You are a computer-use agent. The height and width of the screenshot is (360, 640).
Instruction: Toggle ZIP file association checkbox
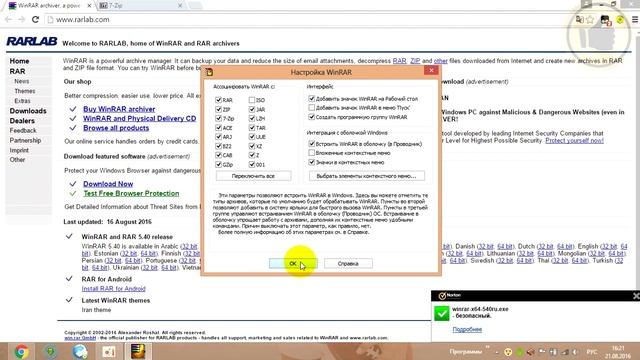coord(218,109)
